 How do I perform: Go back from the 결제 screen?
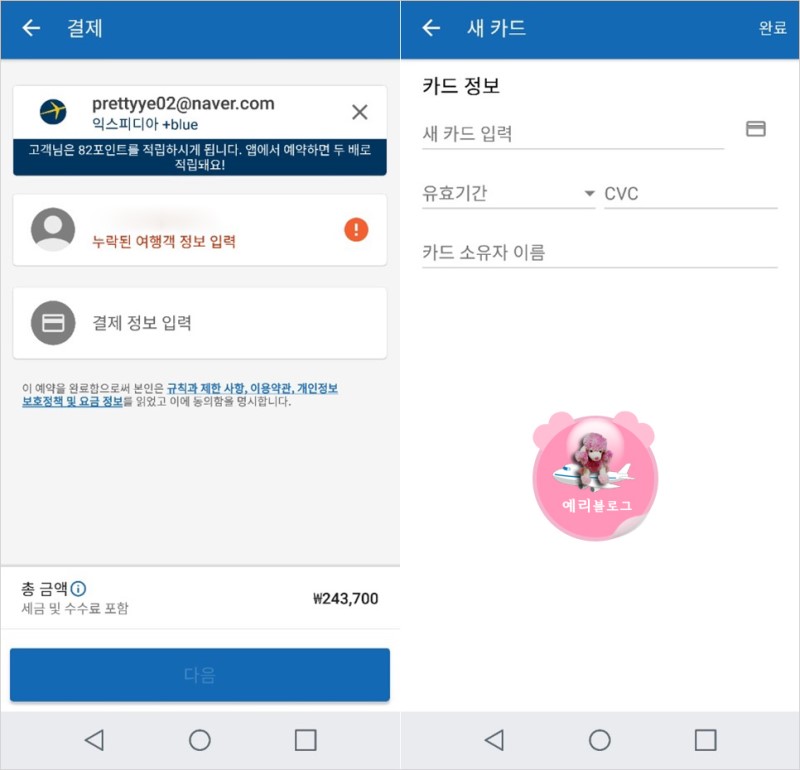[x=31, y=28]
